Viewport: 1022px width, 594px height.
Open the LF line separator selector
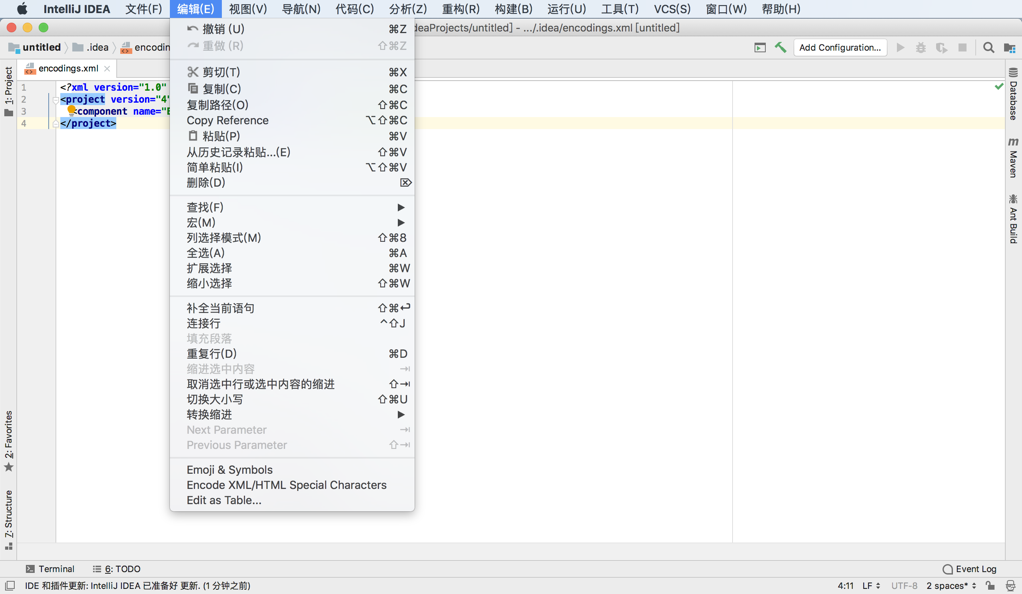click(871, 586)
